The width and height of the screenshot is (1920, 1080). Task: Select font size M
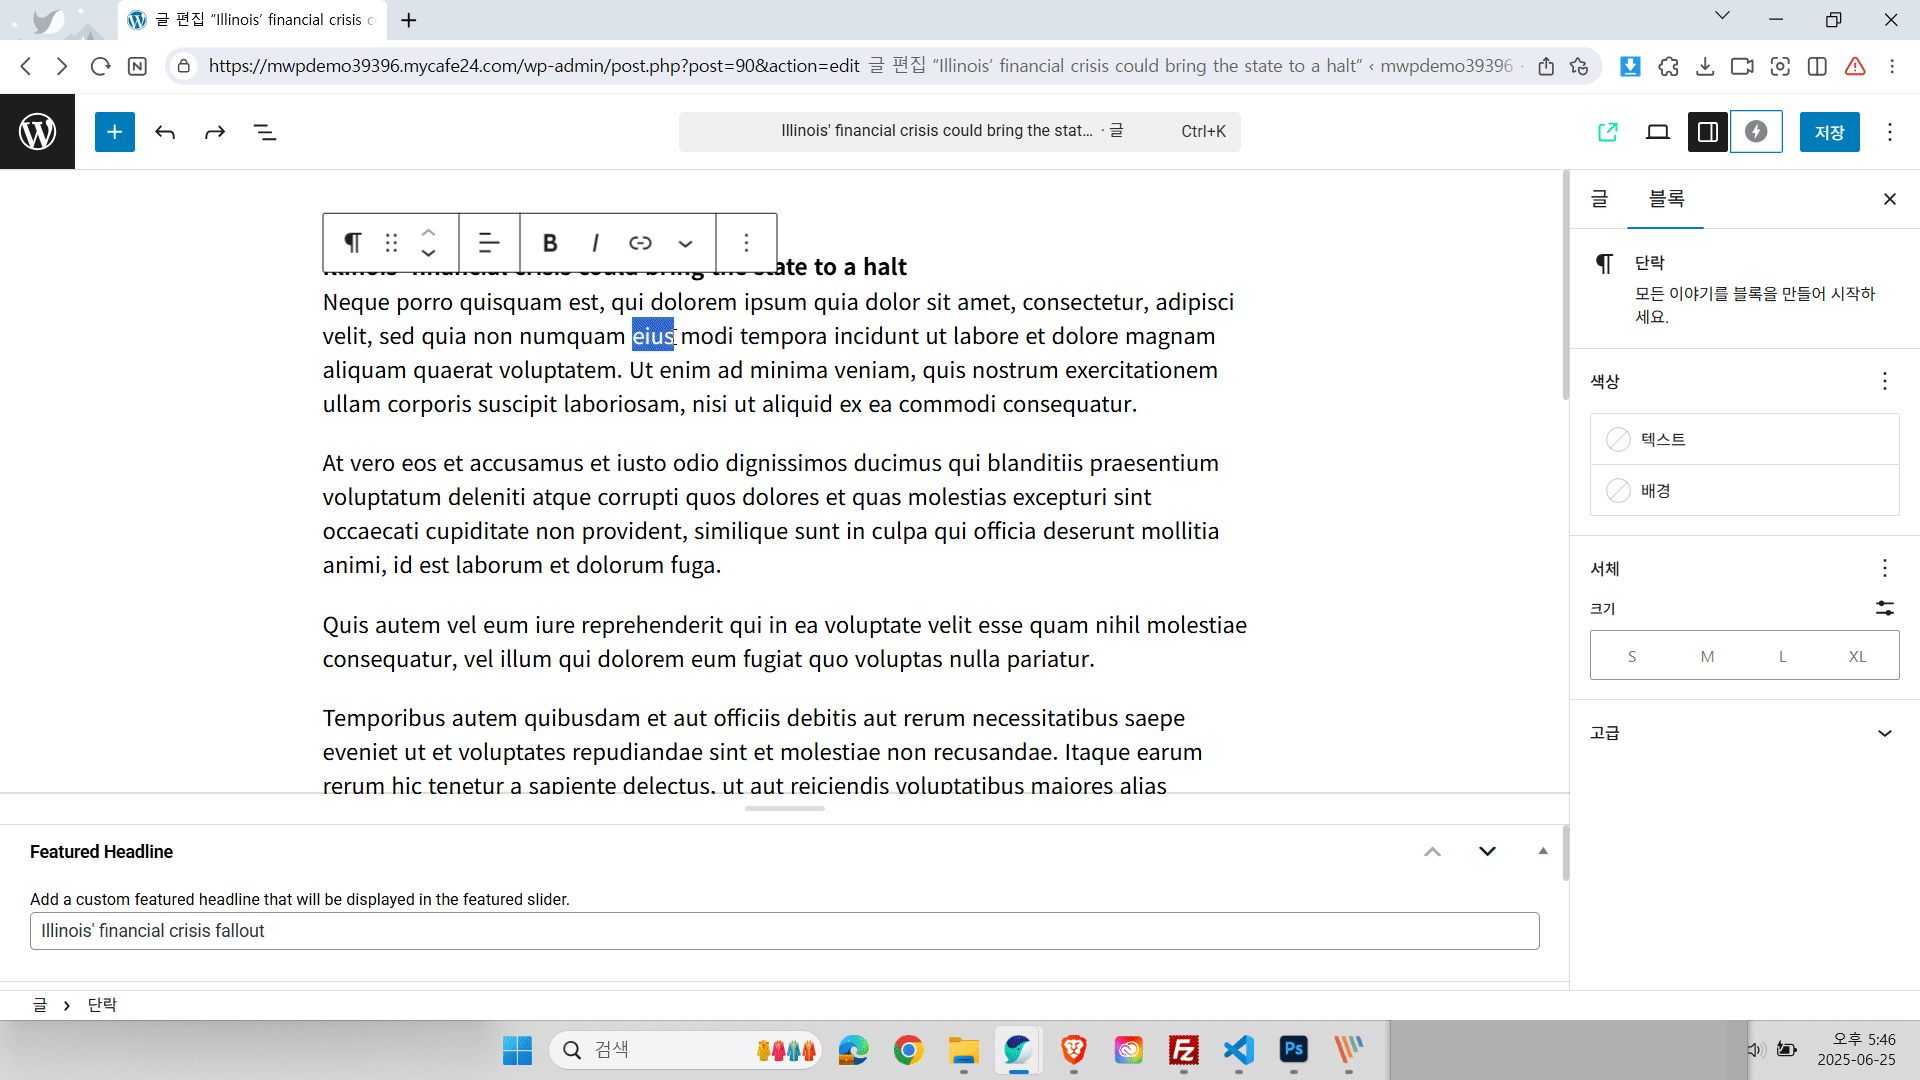click(x=1707, y=657)
